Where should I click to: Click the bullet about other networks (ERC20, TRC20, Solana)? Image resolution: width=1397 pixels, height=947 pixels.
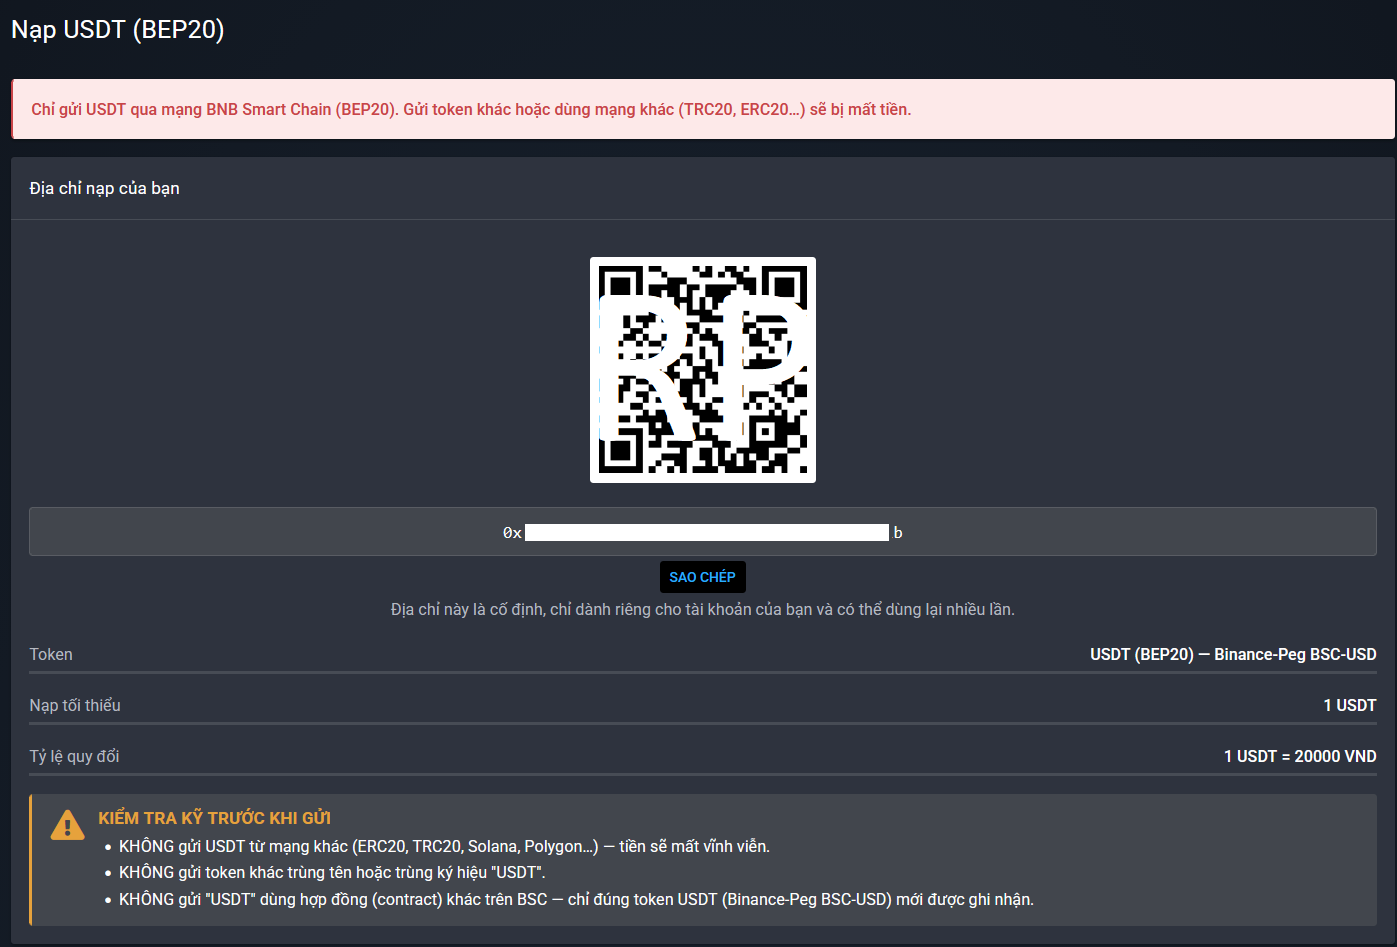coord(444,846)
